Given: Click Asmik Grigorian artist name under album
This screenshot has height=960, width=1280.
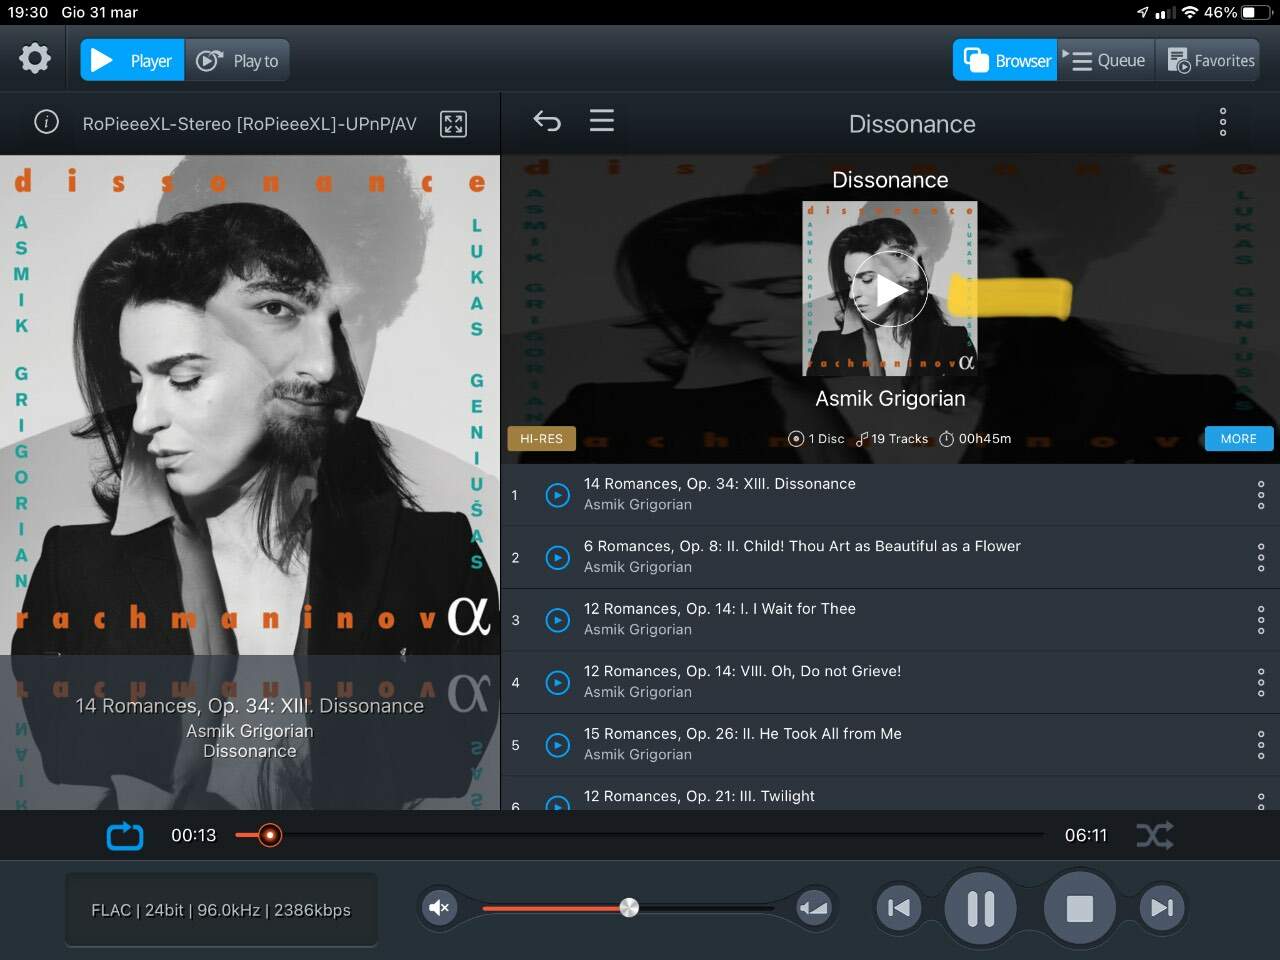Looking at the screenshot, I should click(890, 398).
